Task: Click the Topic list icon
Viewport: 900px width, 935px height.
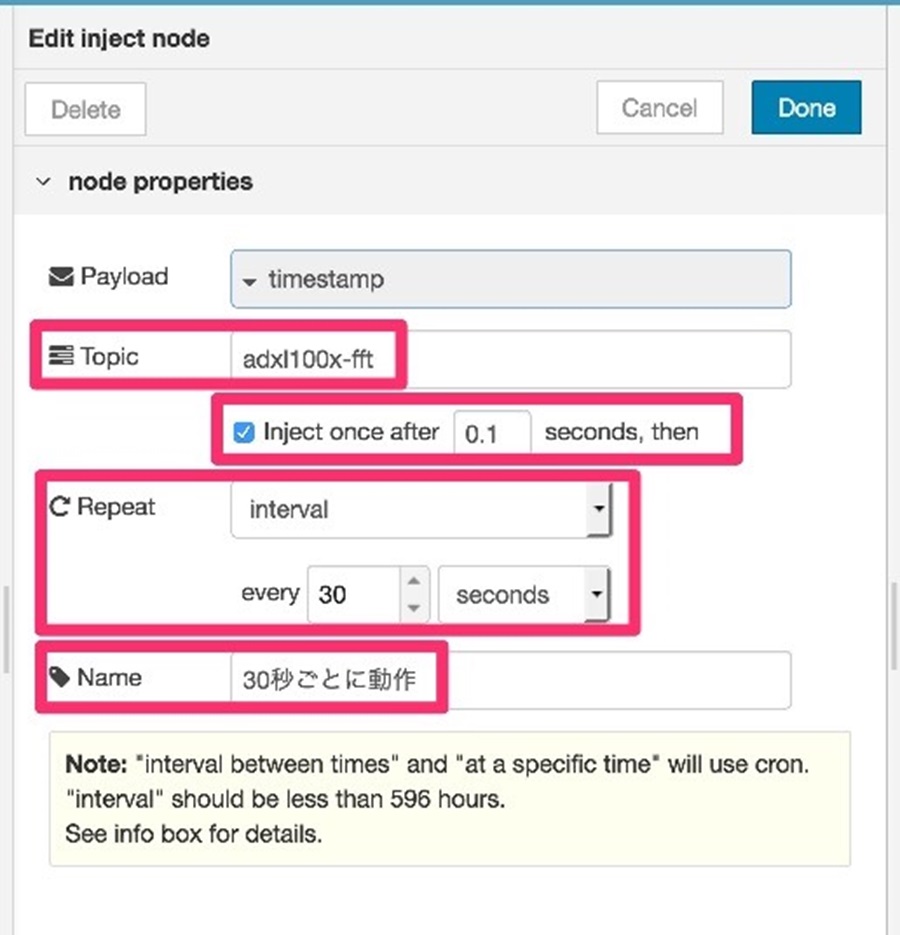Action: coord(61,355)
